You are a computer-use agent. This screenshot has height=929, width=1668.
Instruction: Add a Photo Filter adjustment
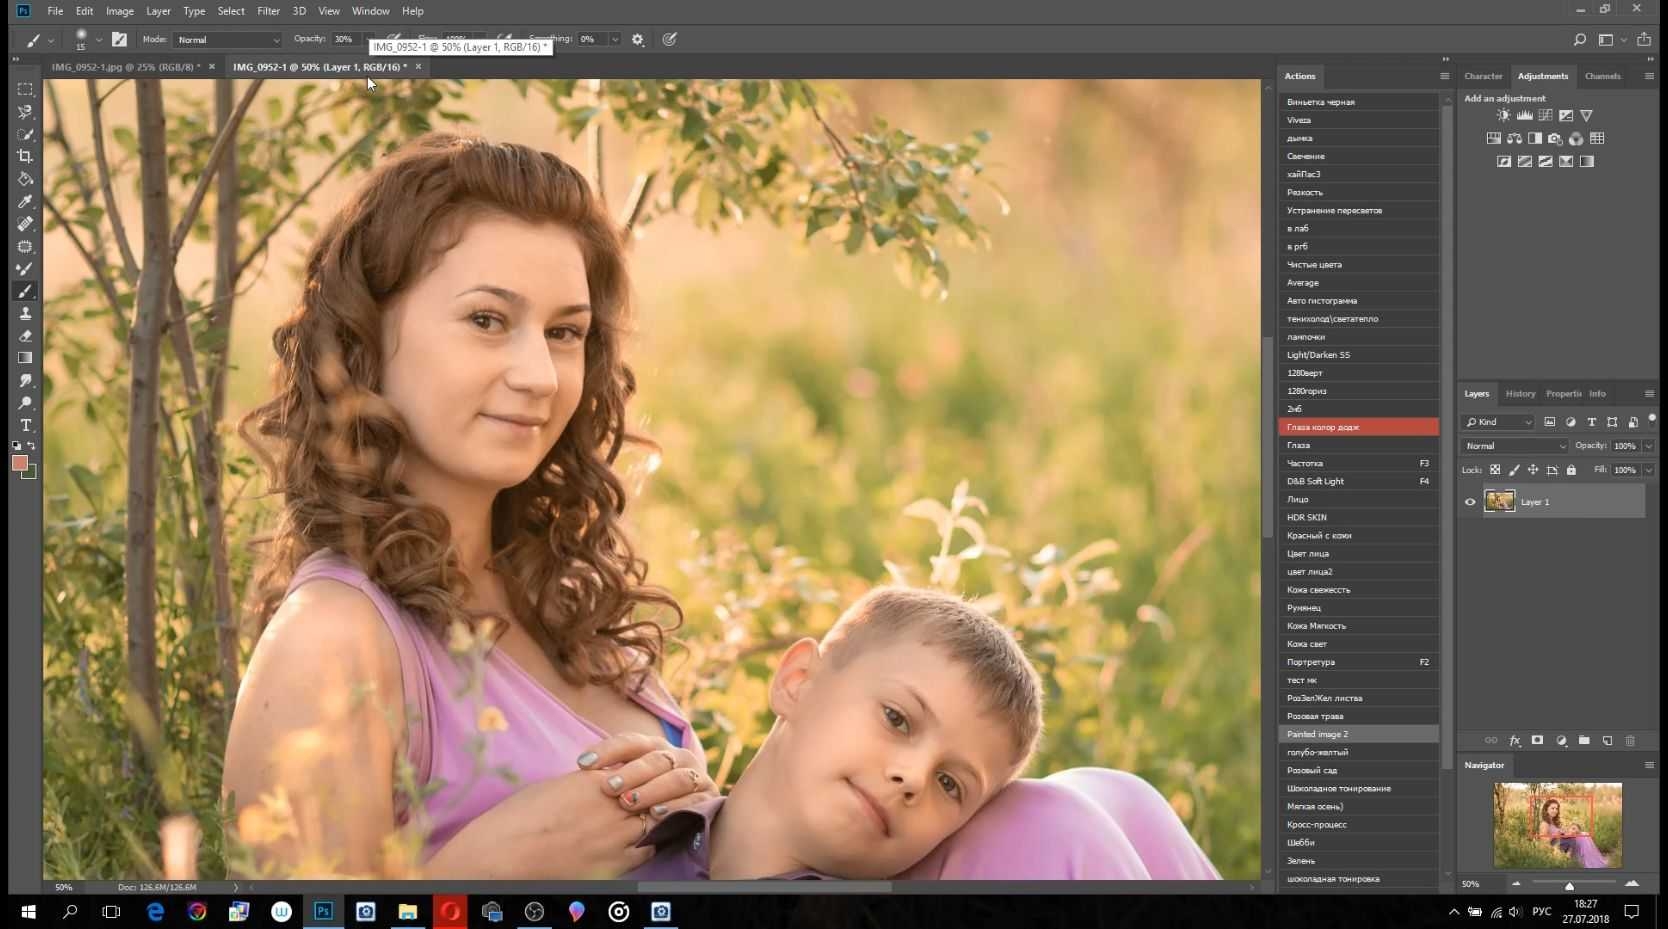coord(1555,139)
